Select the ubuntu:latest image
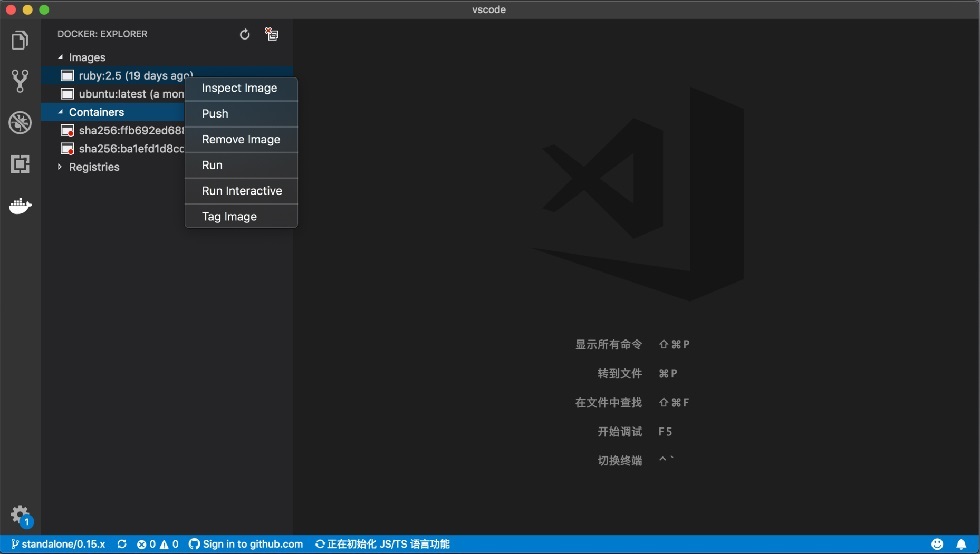The height and width of the screenshot is (554, 980). pos(122,94)
